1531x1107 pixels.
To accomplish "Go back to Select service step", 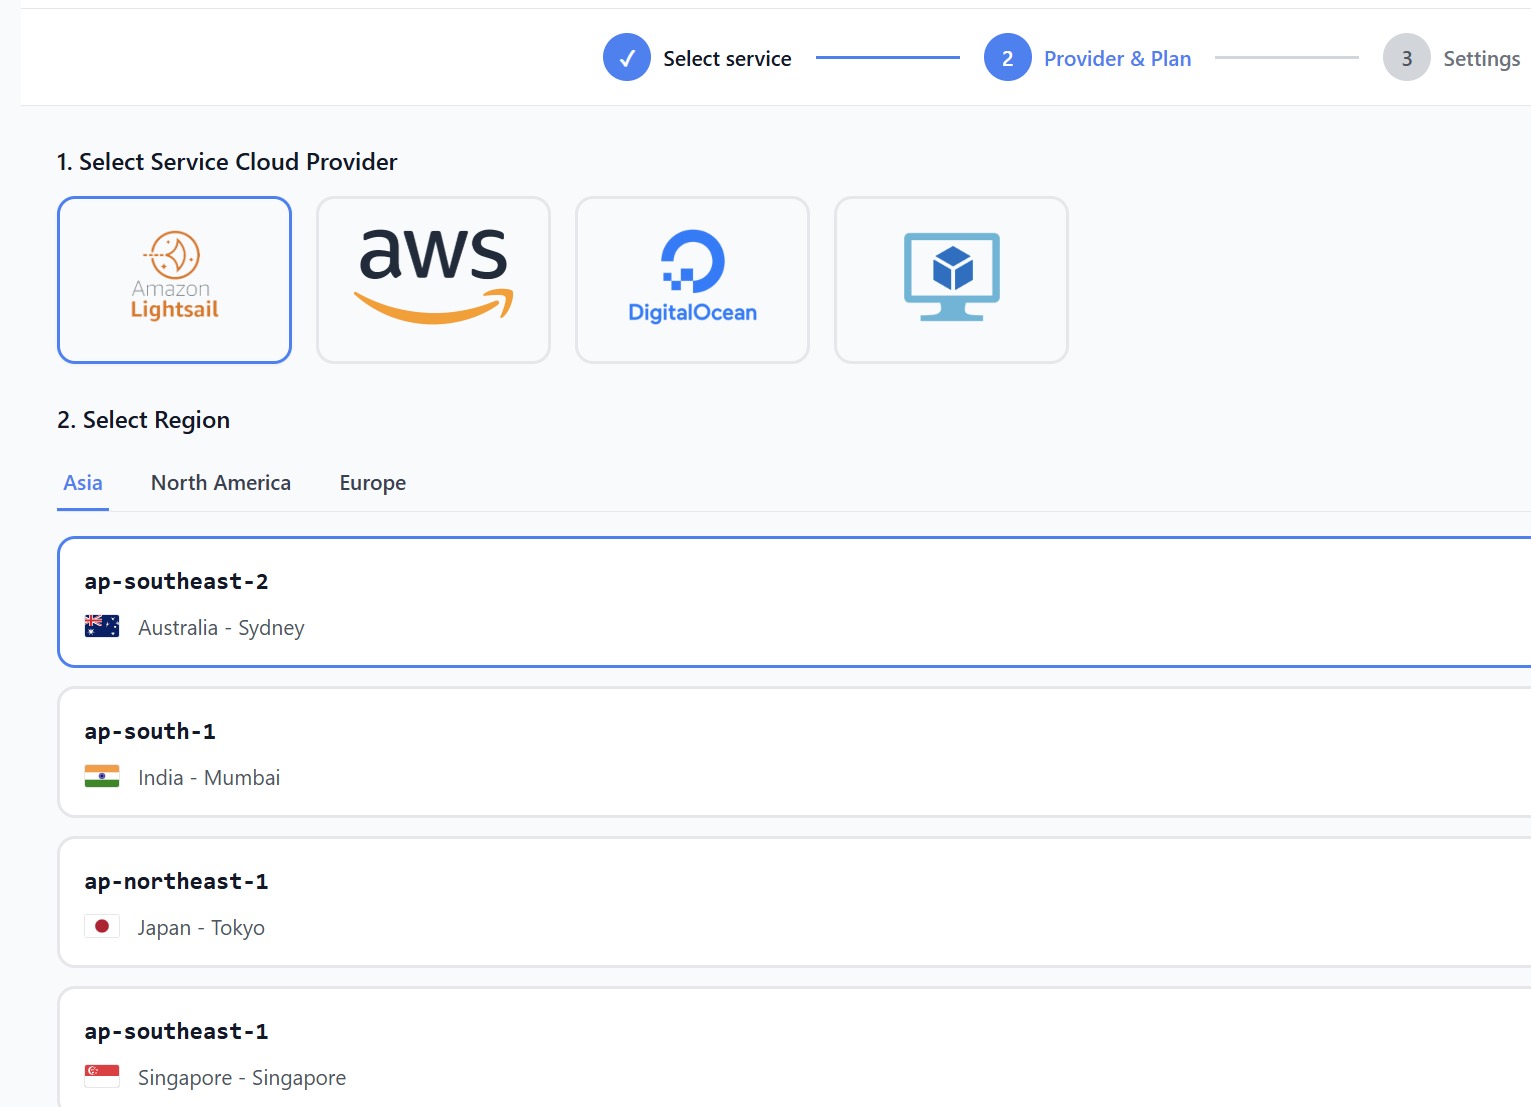I will pos(727,59).
